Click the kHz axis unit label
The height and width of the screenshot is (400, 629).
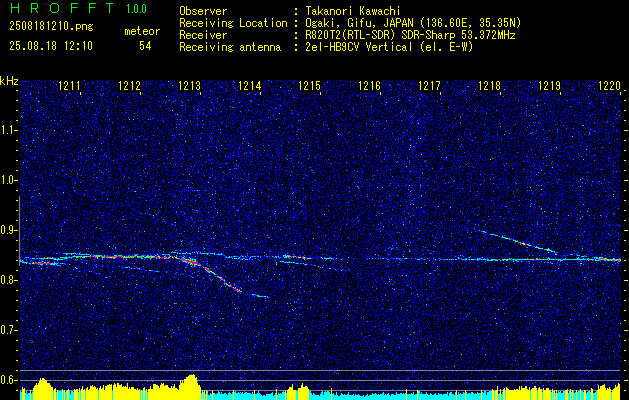9,81
